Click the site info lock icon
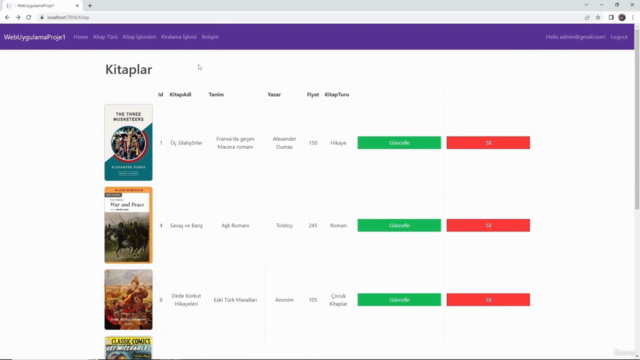This screenshot has width=640, height=360. pos(42,17)
